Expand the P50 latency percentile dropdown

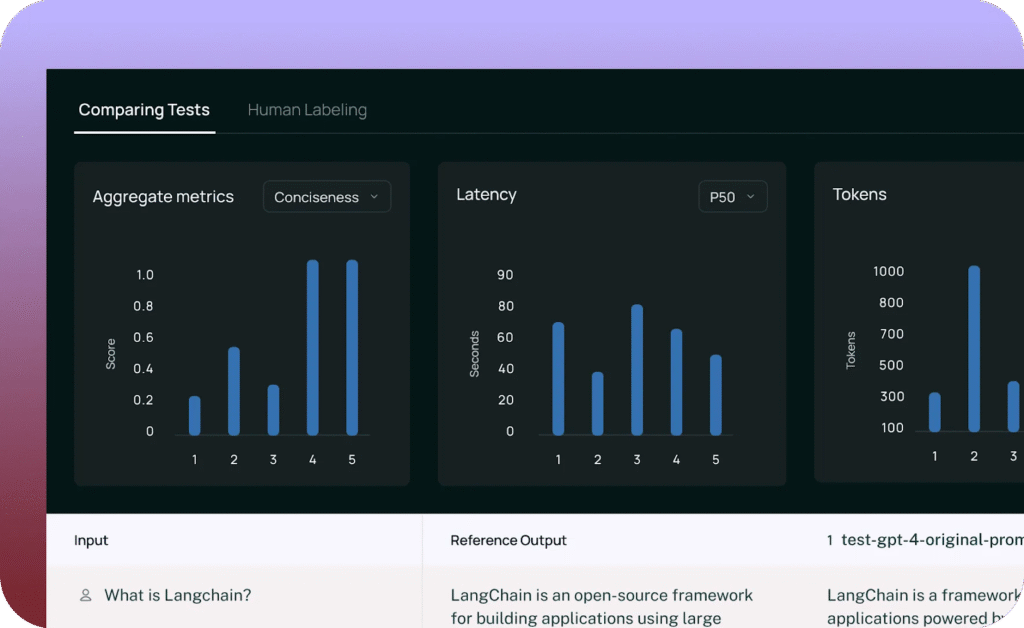pos(732,197)
